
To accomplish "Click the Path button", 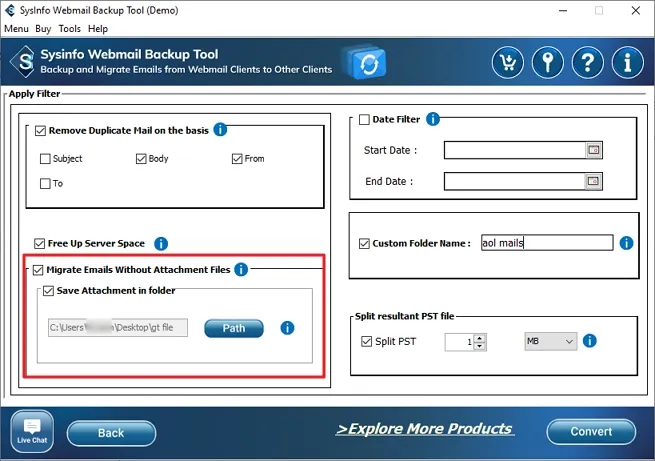I will pos(234,328).
